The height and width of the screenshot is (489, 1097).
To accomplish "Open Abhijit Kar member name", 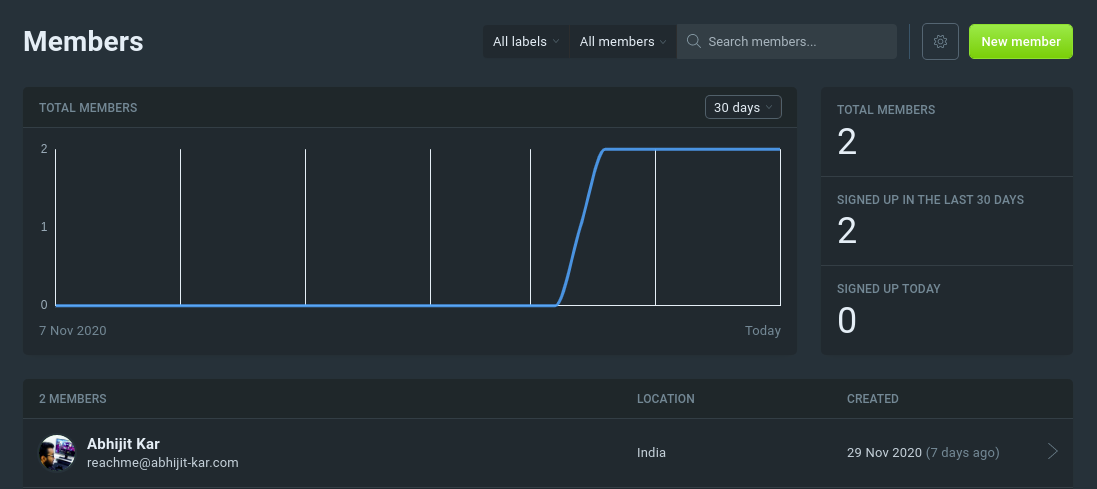I will (x=123, y=444).
